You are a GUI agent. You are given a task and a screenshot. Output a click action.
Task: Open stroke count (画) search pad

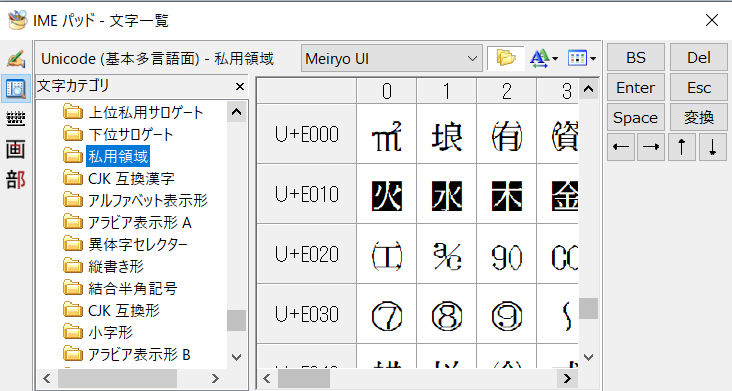[16, 150]
